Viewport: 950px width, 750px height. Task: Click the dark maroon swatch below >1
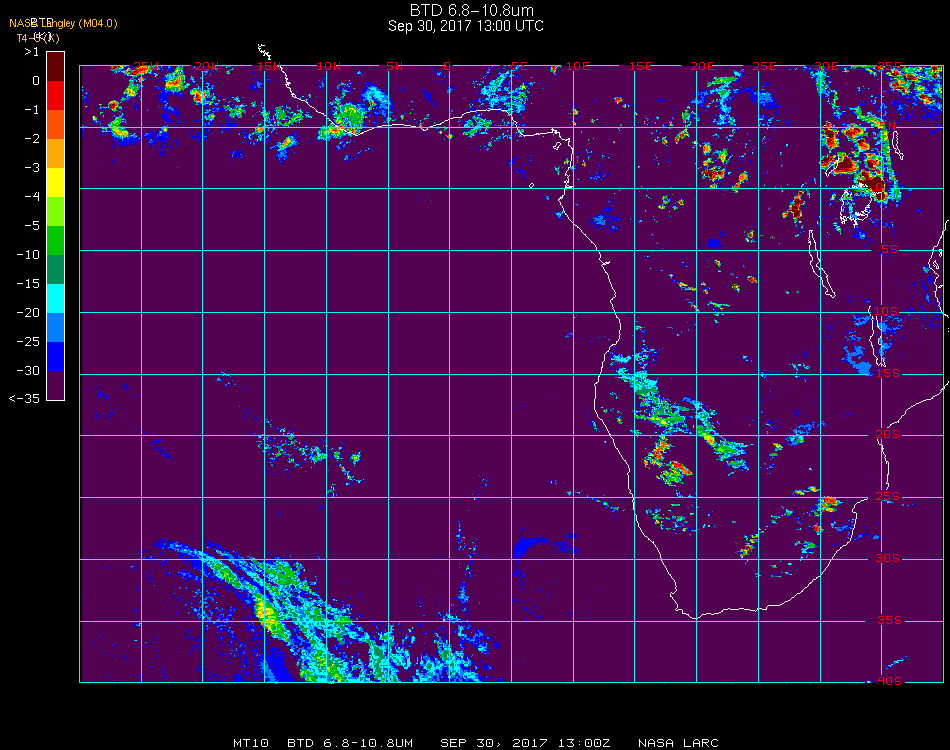55,66
